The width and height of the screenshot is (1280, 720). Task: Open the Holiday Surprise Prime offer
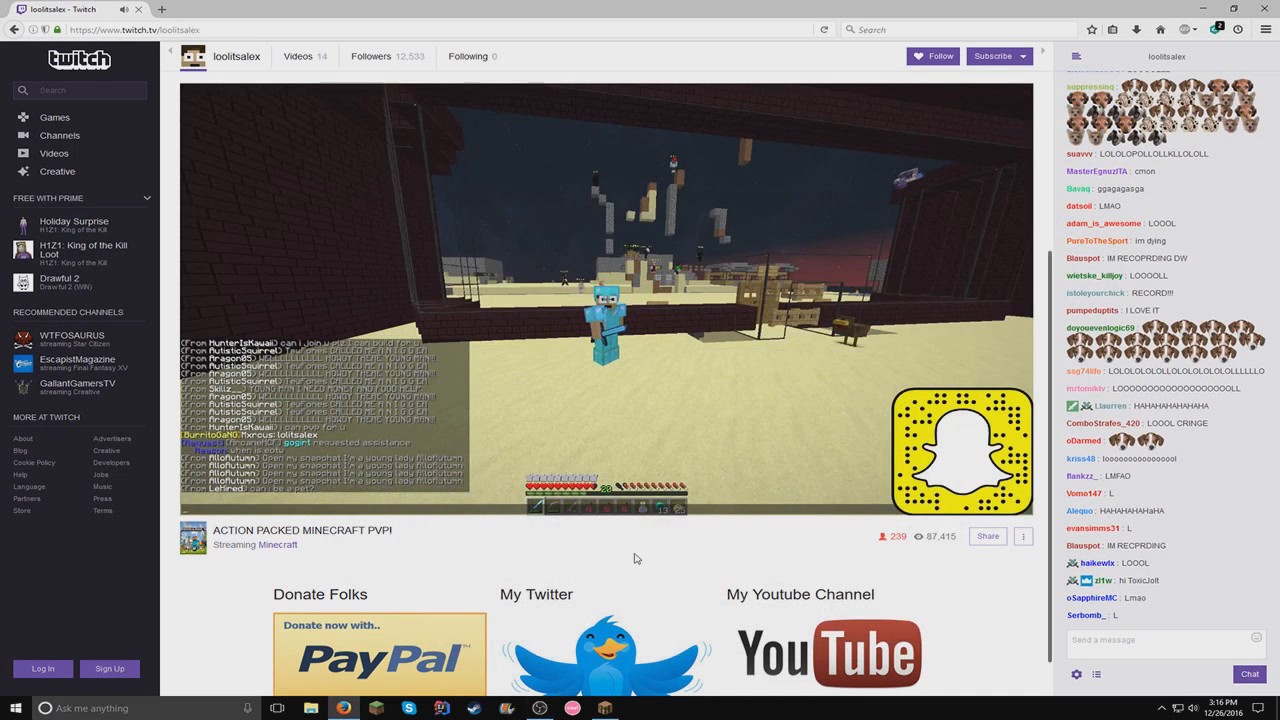coord(74,225)
